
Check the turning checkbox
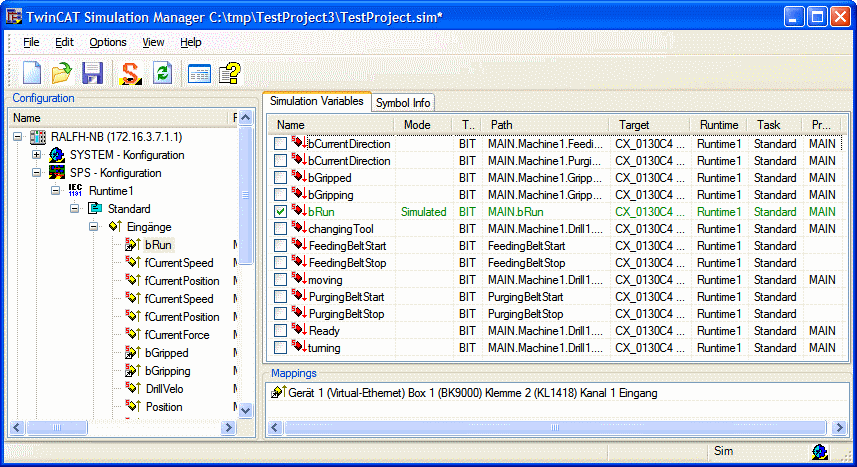click(x=280, y=347)
